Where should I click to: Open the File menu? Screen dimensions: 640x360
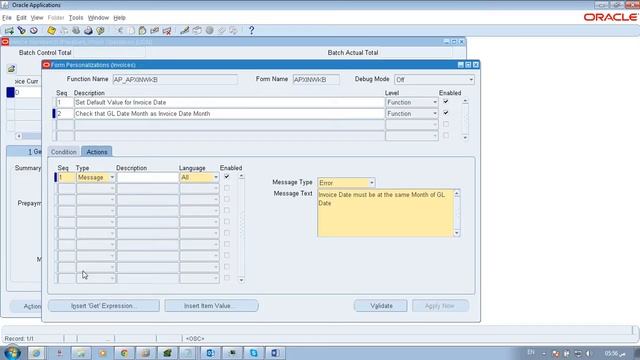(x=7, y=18)
